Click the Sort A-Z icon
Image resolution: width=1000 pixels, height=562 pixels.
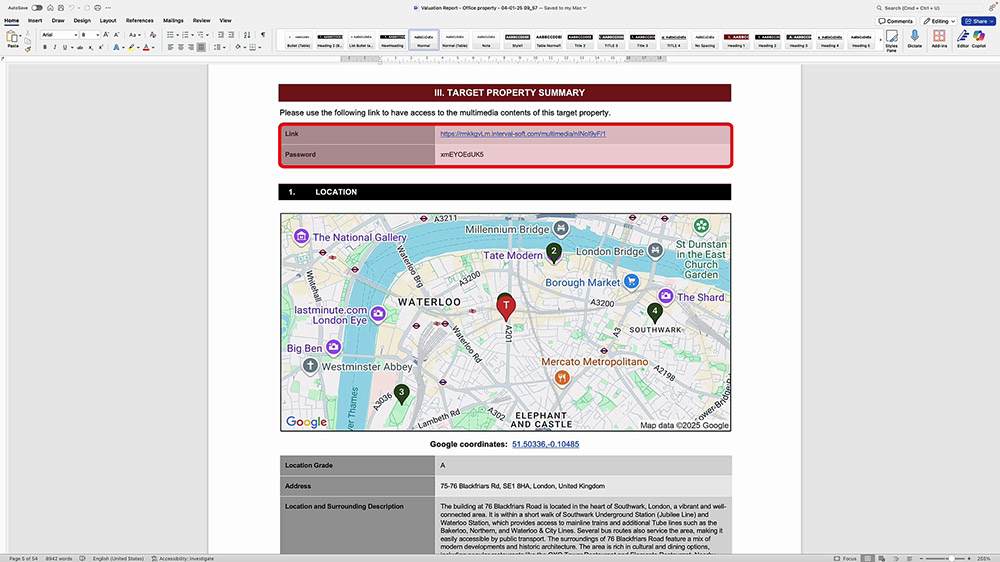pyautogui.click(x=247, y=34)
